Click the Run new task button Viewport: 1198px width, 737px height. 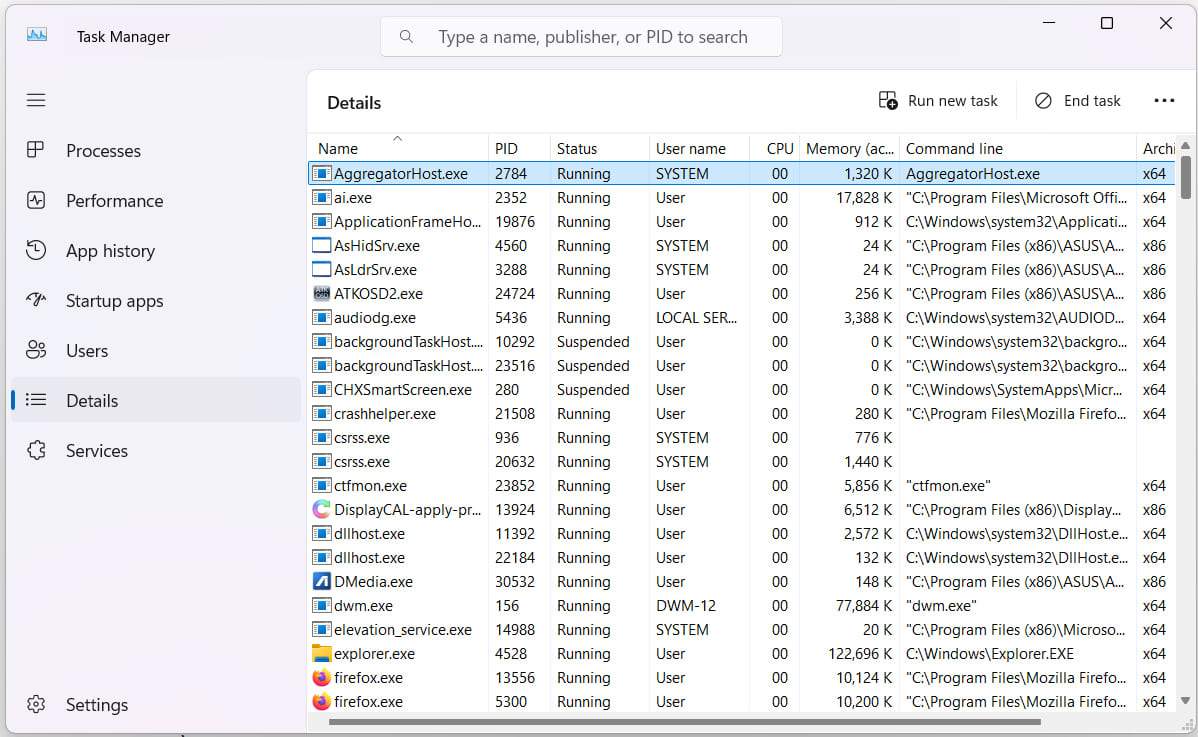click(938, 101)
